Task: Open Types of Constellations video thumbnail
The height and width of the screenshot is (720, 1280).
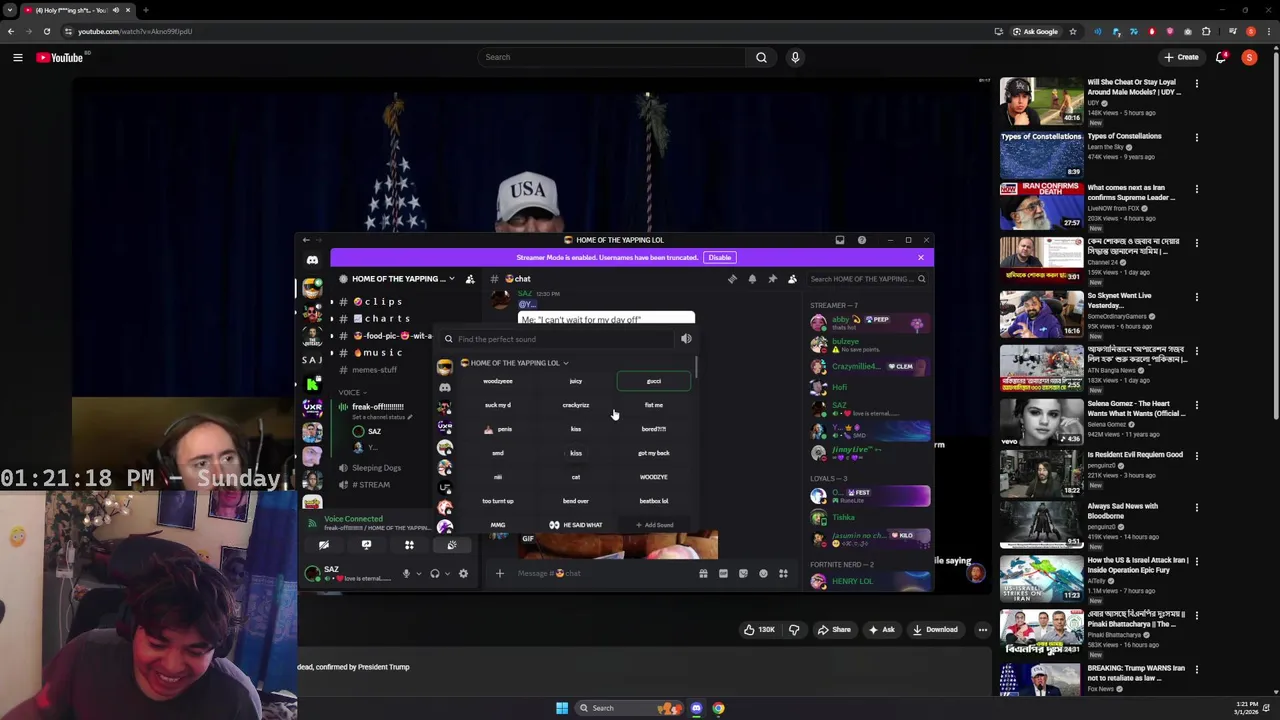Action: click(x=1041, y=154)
